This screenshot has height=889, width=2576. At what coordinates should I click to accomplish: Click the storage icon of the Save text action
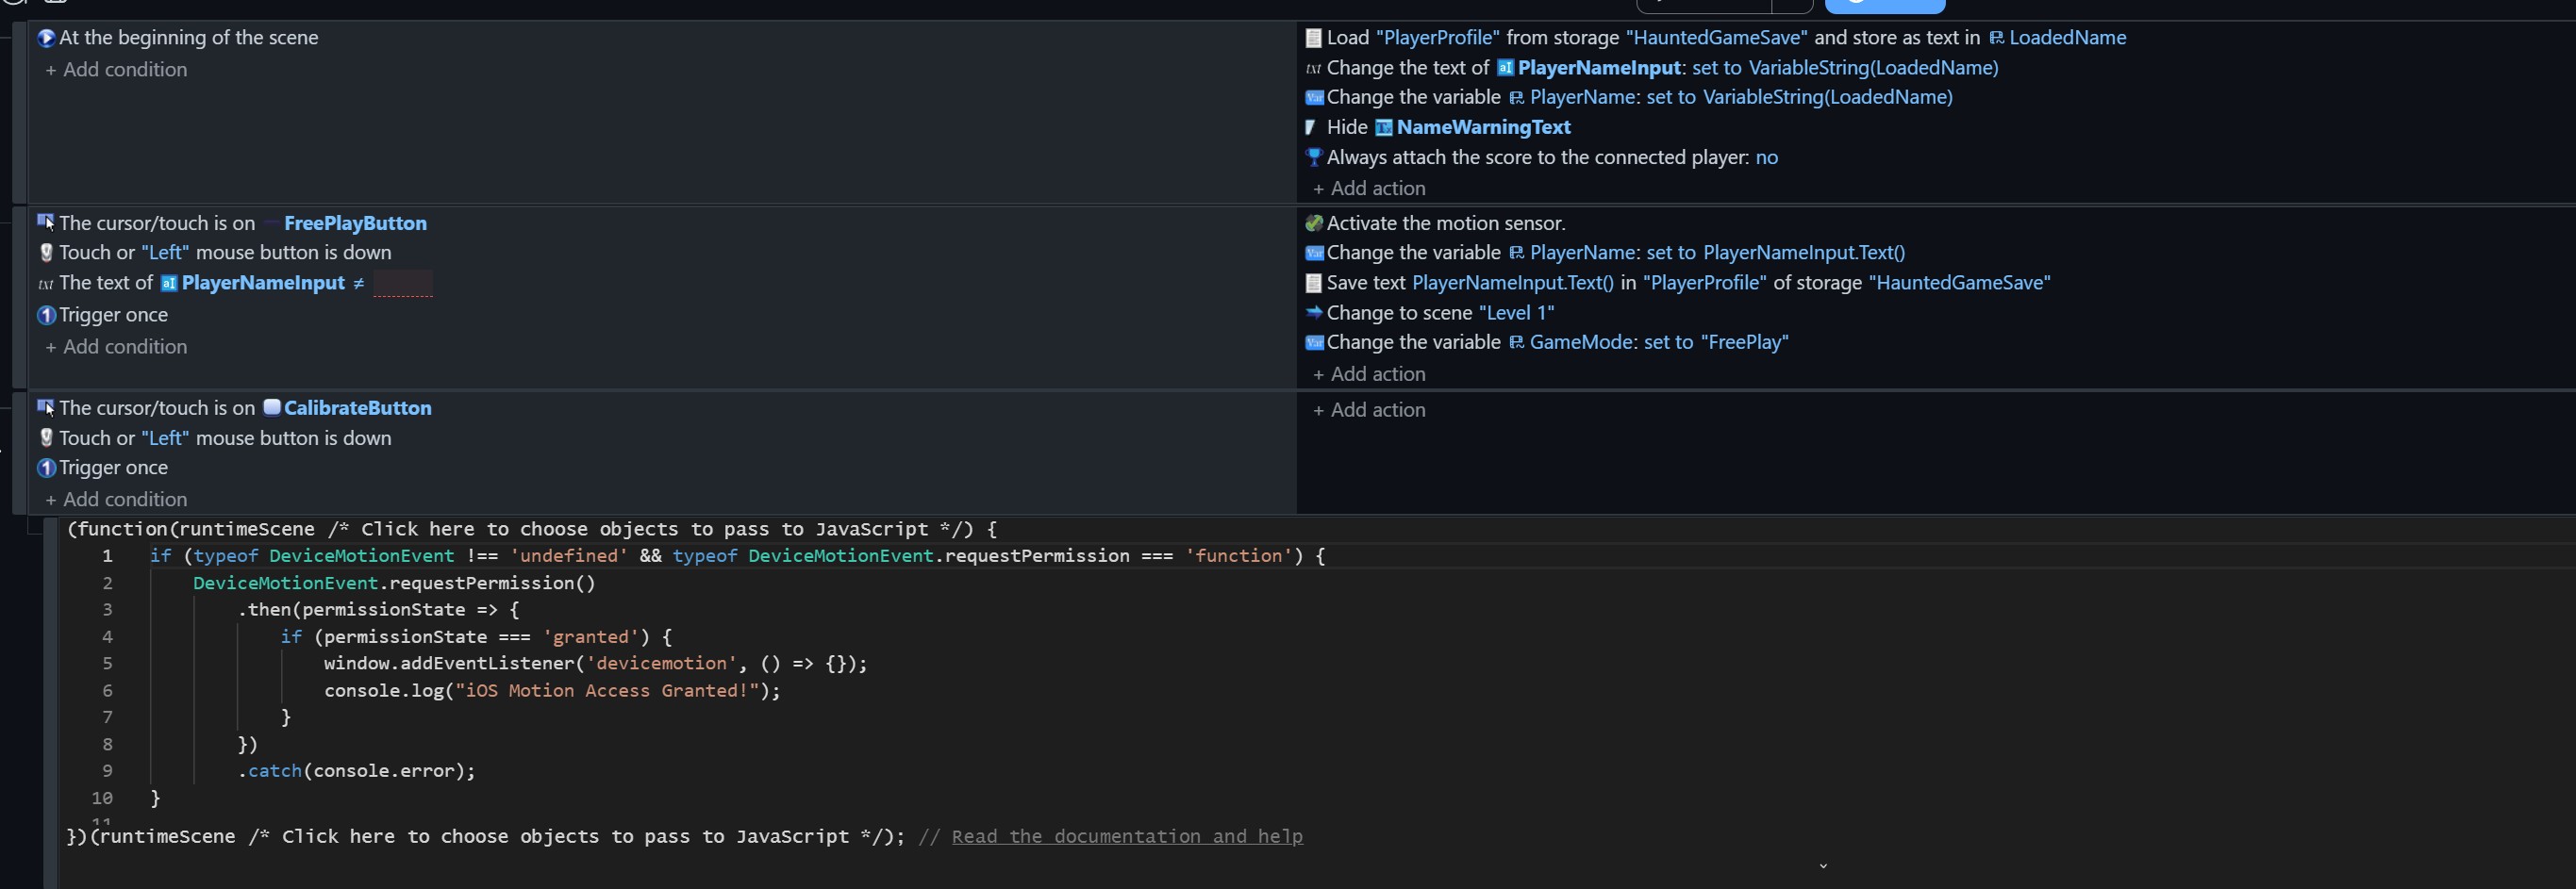(1314, 283)
